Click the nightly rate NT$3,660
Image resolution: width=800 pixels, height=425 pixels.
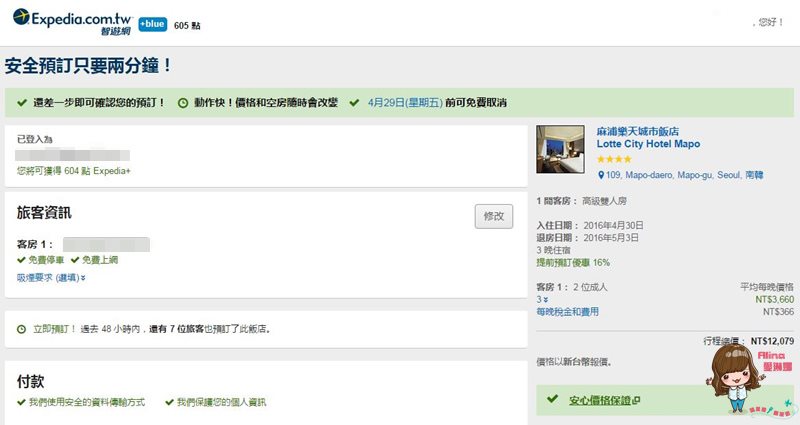774,299
